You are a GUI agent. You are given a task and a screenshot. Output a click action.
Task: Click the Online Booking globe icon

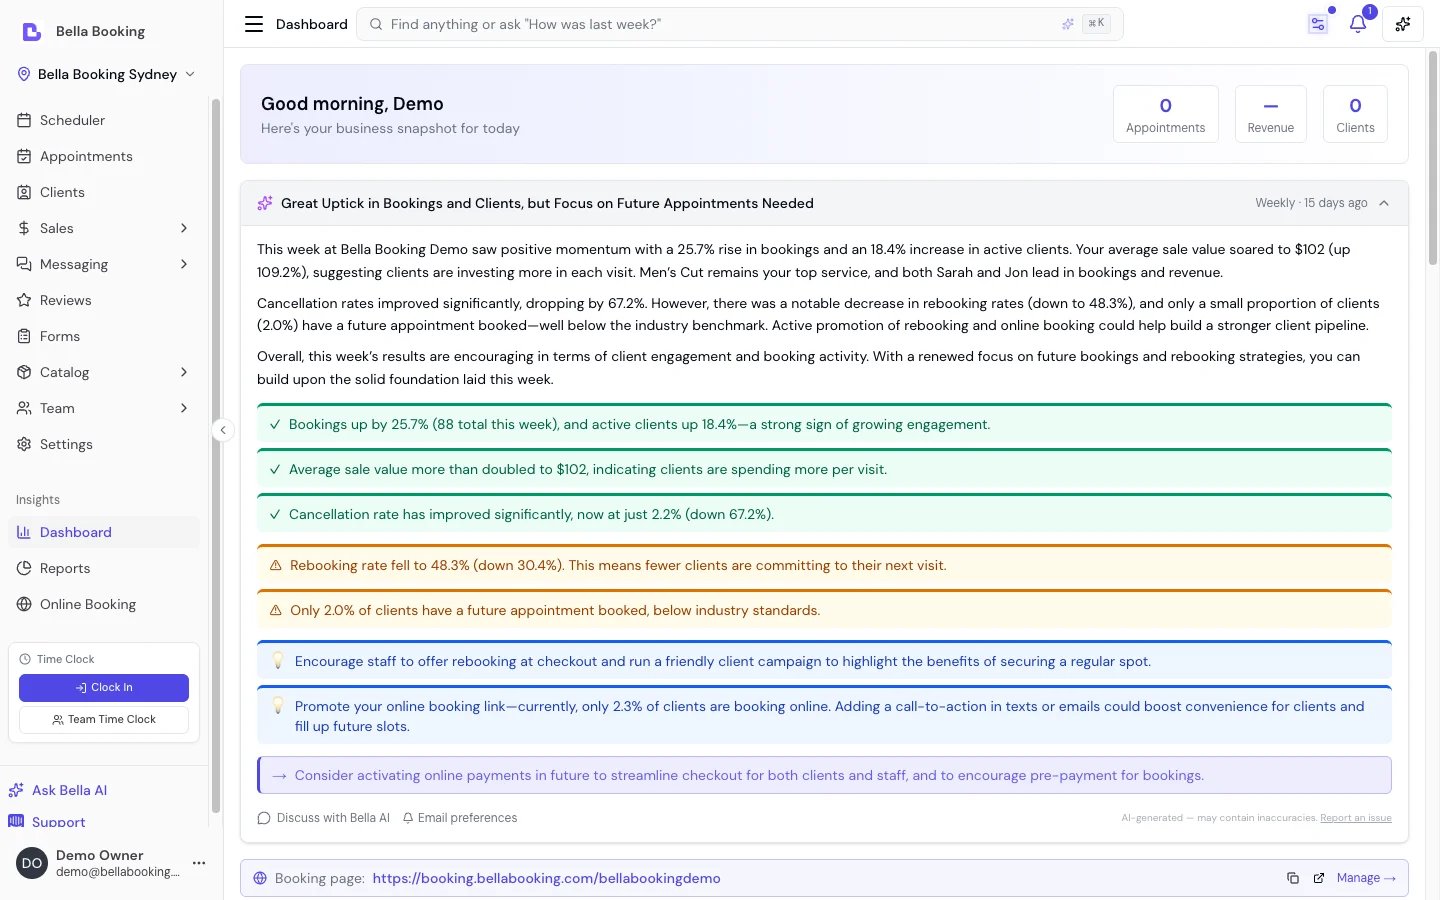pyautogui.click(x=24, y=604)
